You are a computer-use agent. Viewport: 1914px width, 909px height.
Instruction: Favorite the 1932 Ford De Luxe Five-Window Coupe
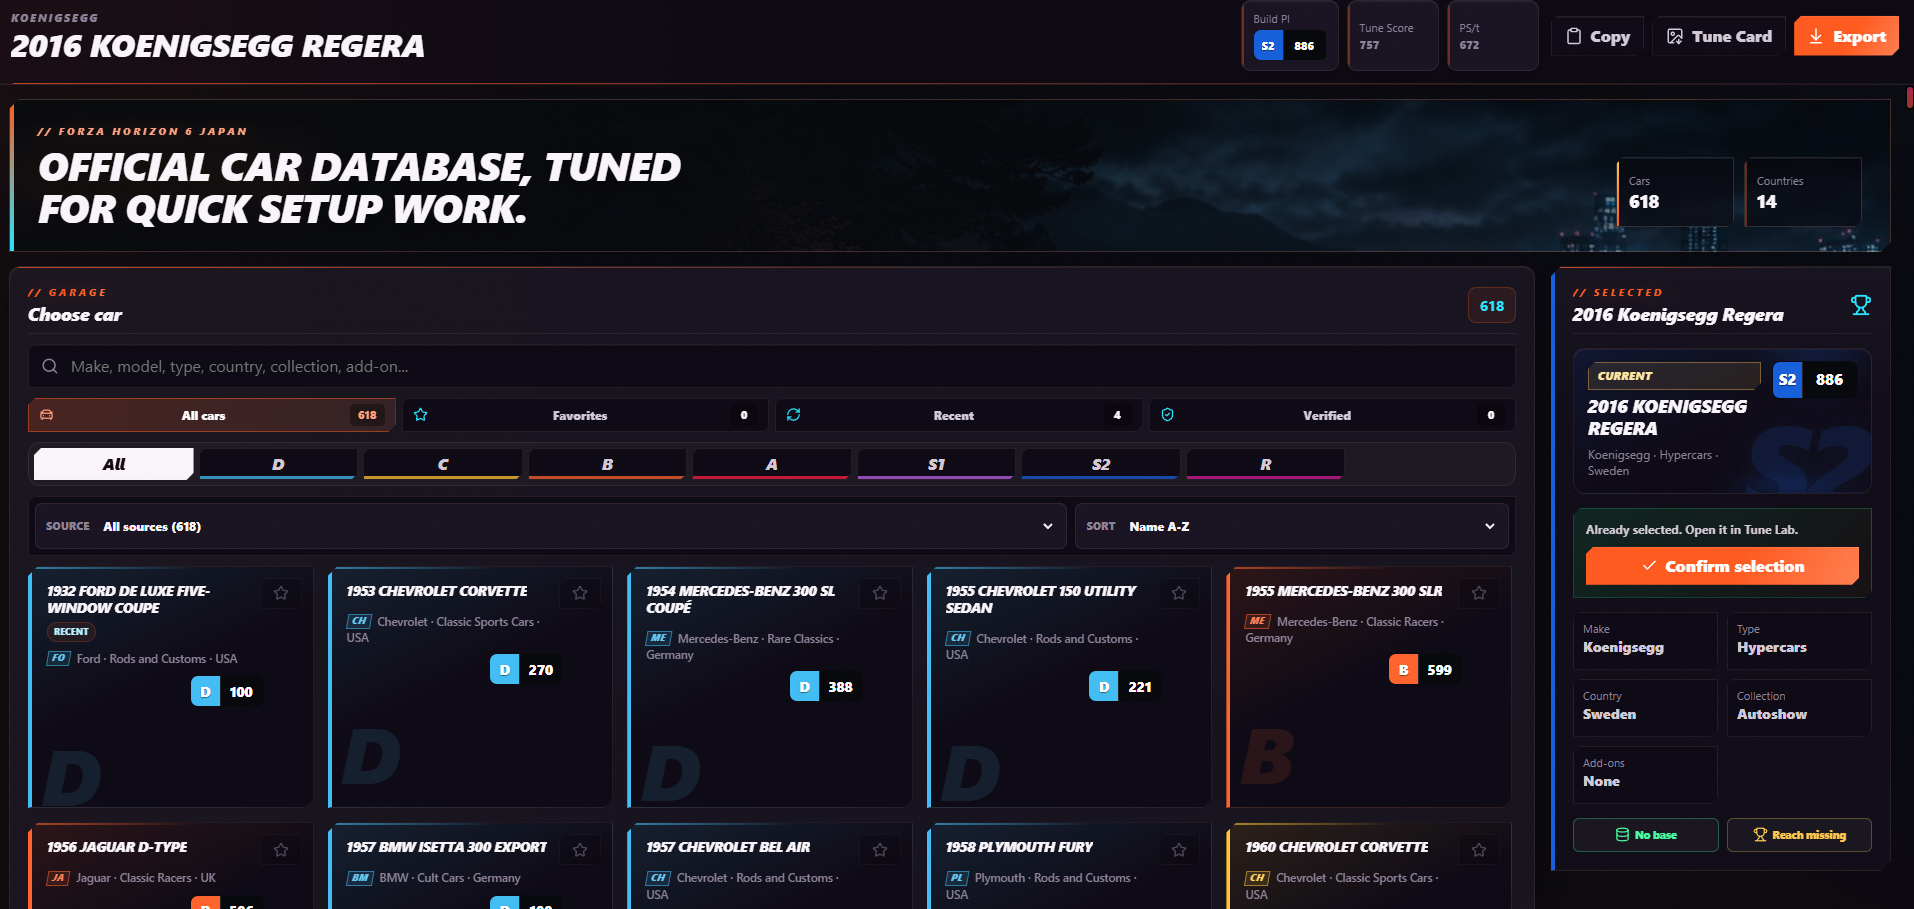point(281,593)
